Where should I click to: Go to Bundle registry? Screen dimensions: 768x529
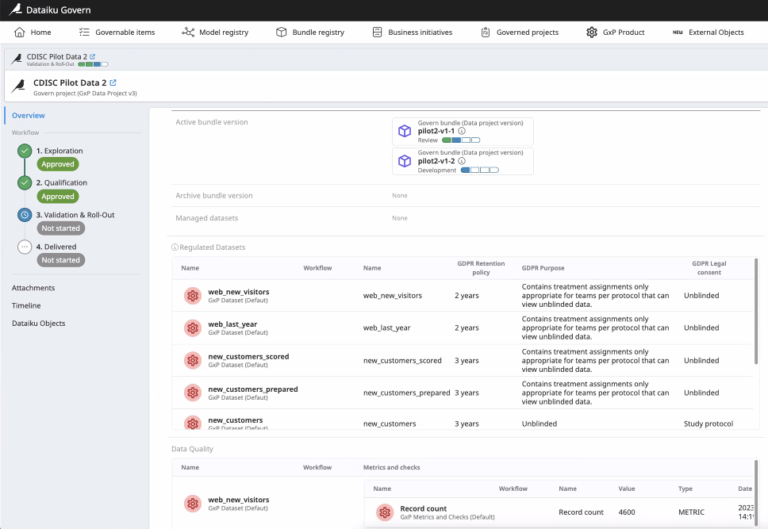[x=310, y=32]
